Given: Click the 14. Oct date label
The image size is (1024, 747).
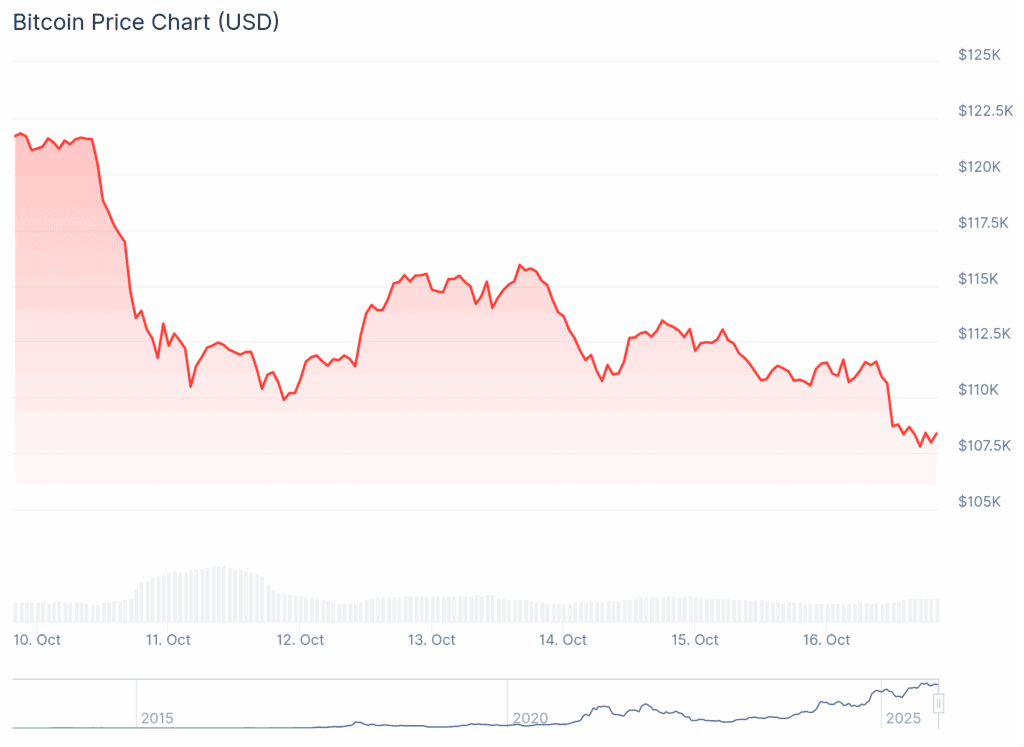Looking at the screenshot, I should tap(562, 640).
